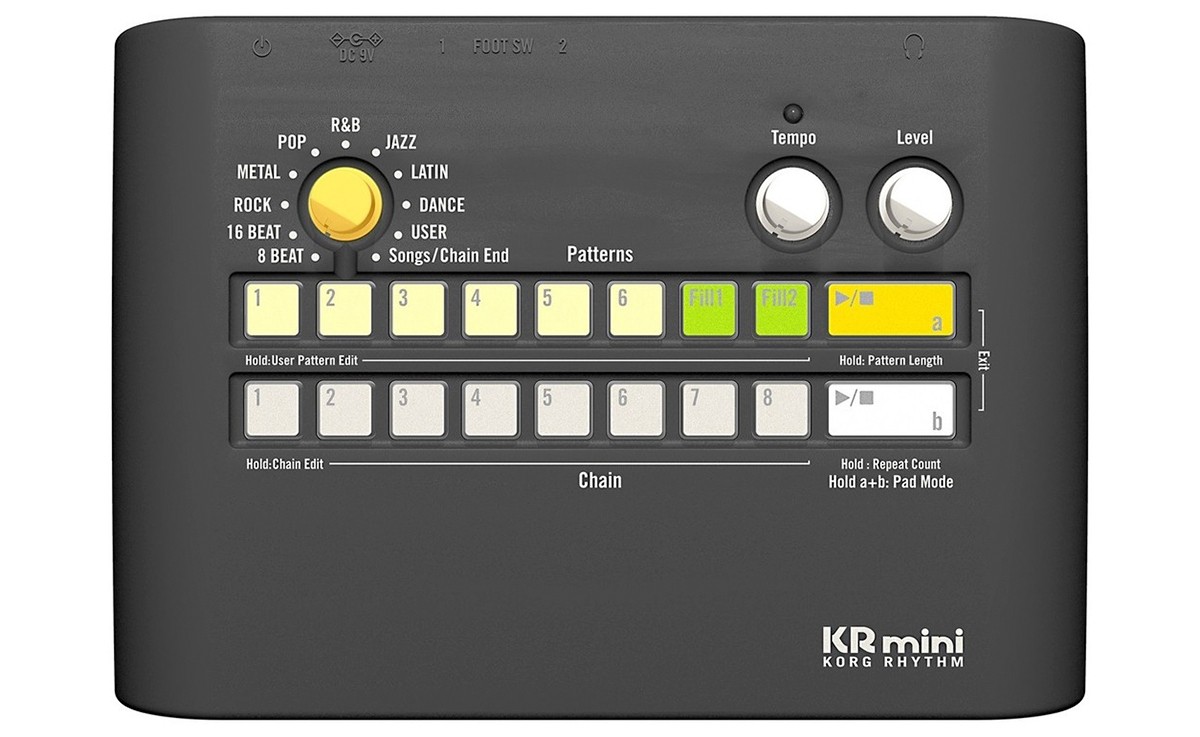Select the JAZZ genre label
The image size is (1200, 737).
tap(401, 142)
